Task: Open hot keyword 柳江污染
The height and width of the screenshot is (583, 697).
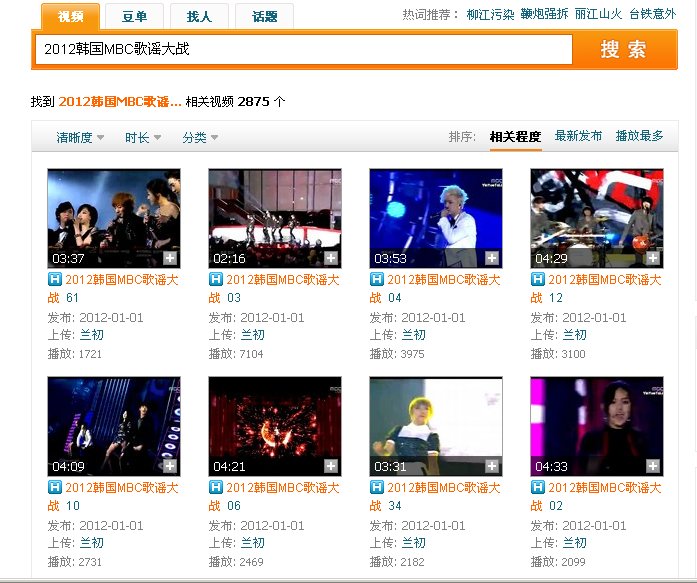Action: click(490, 14)
